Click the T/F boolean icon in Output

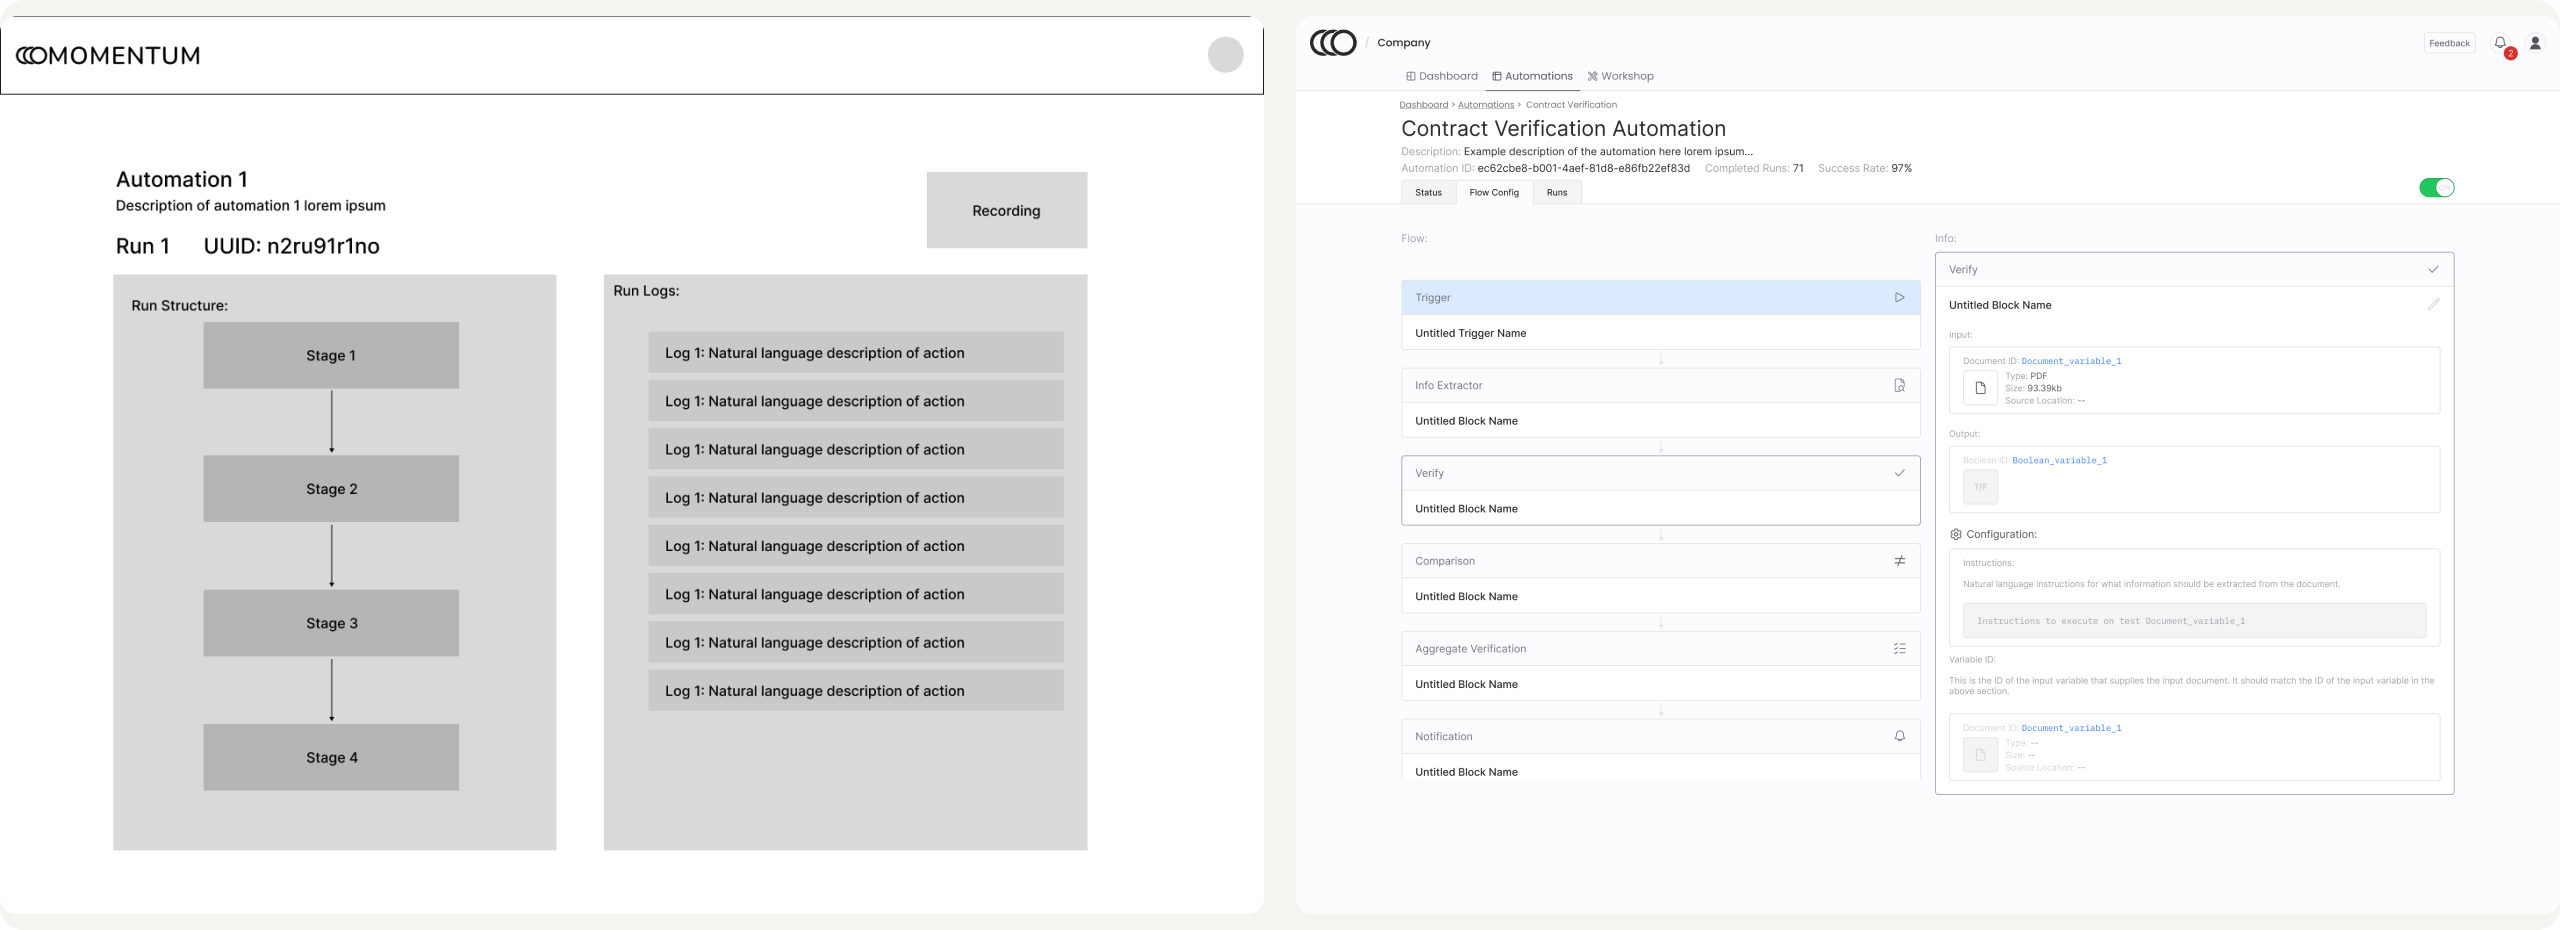[1980, 487]
